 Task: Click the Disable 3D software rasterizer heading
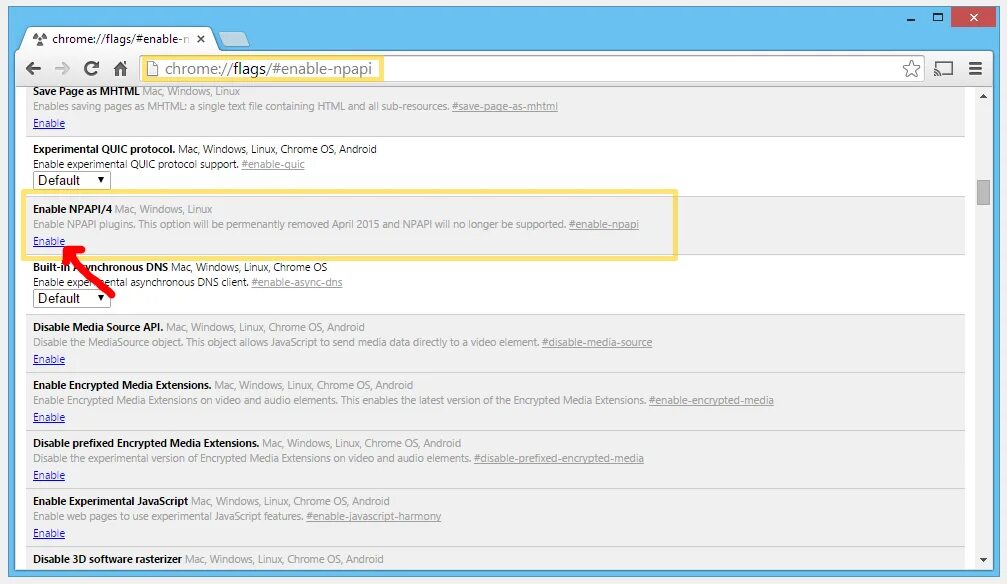(x=107, y=559)
